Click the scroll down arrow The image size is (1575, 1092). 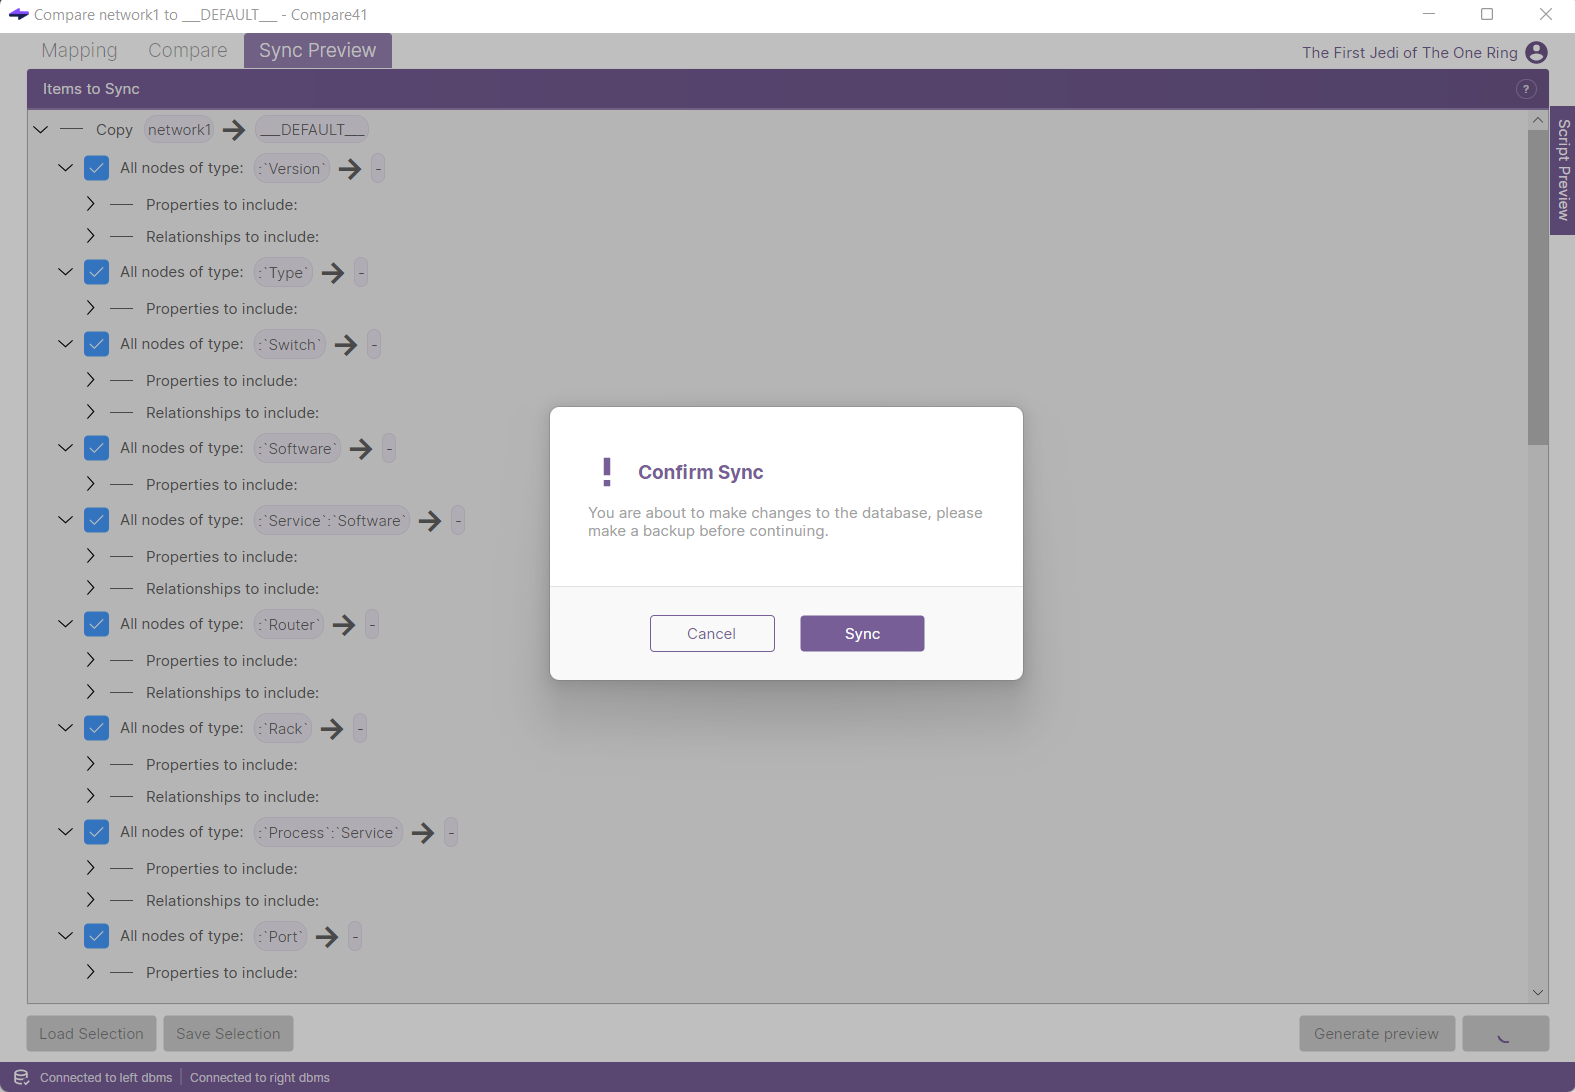pos(1538,992)
